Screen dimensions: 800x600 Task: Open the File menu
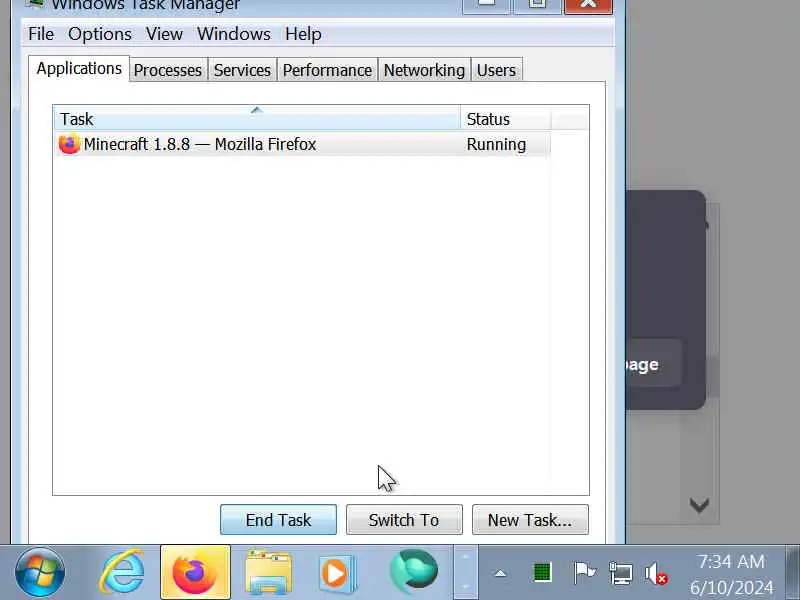[41, 34]
